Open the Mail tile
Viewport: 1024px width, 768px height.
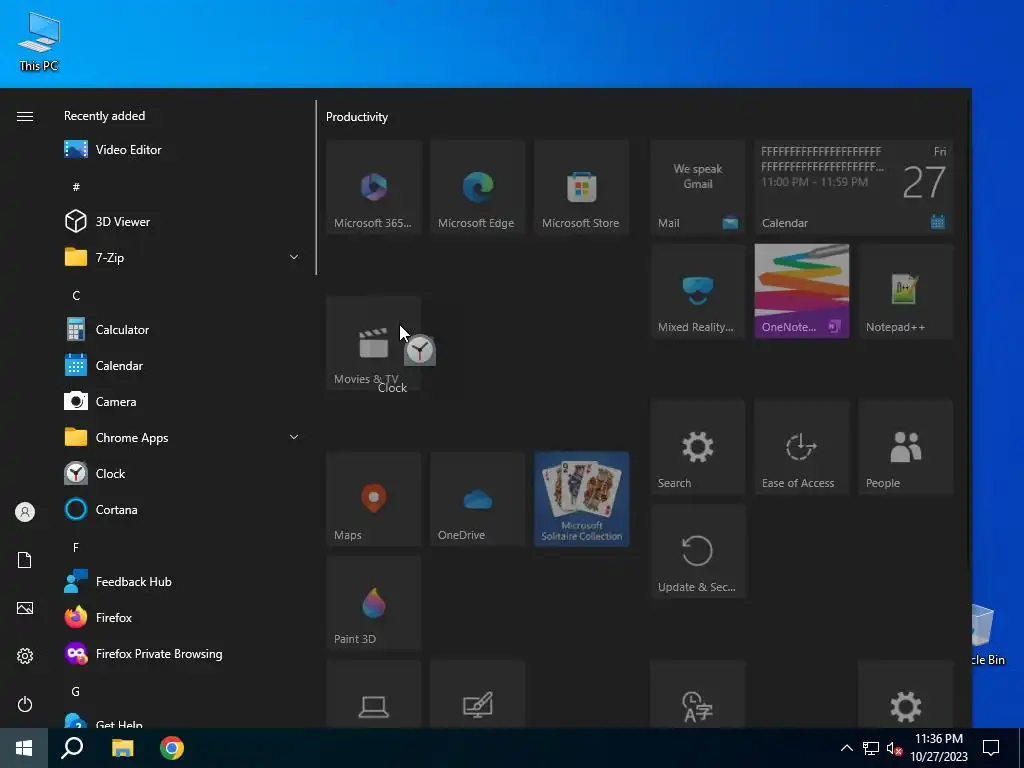pos(697,187)
